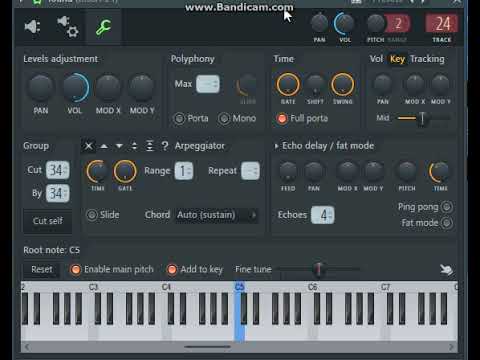480x360 pixels.
Task: Enable Ping pong echo mode
Action: point(447,207)
